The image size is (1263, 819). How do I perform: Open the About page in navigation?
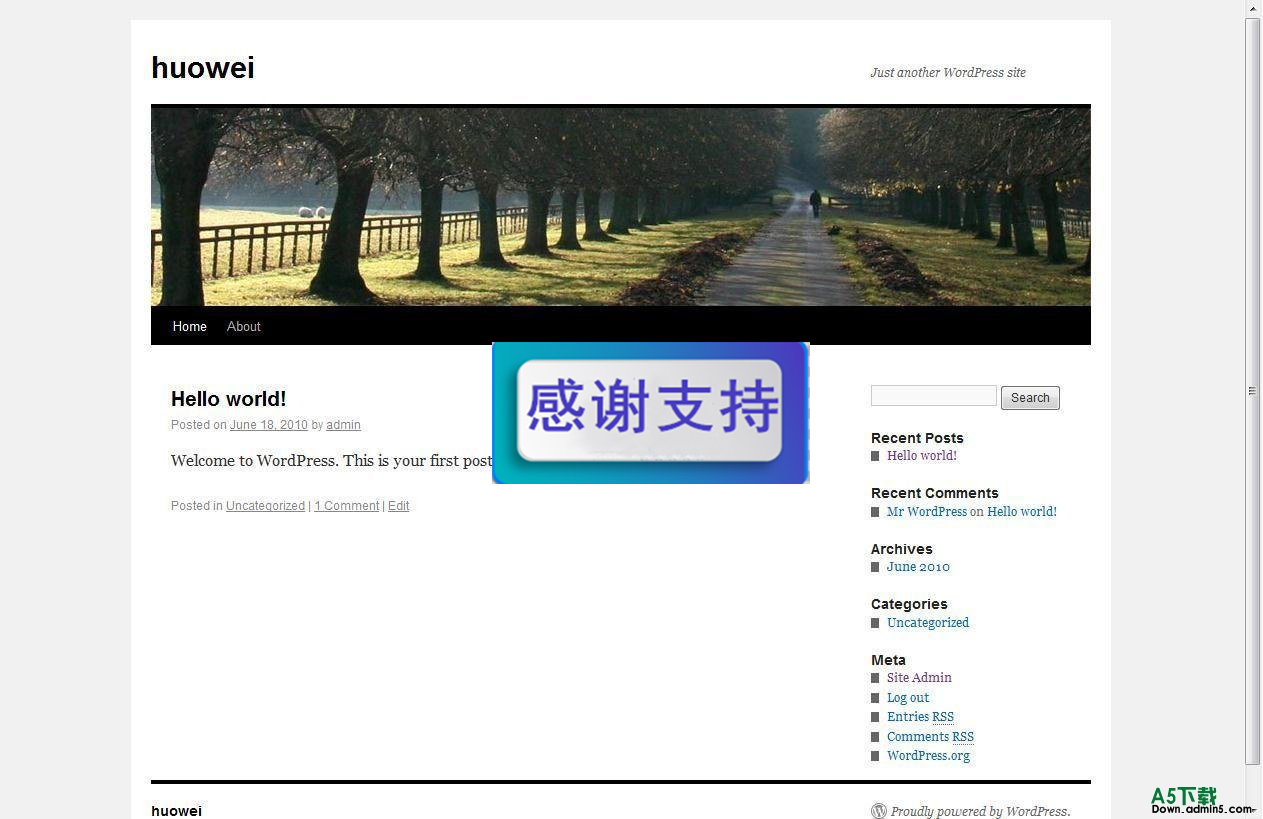point(243,327)
